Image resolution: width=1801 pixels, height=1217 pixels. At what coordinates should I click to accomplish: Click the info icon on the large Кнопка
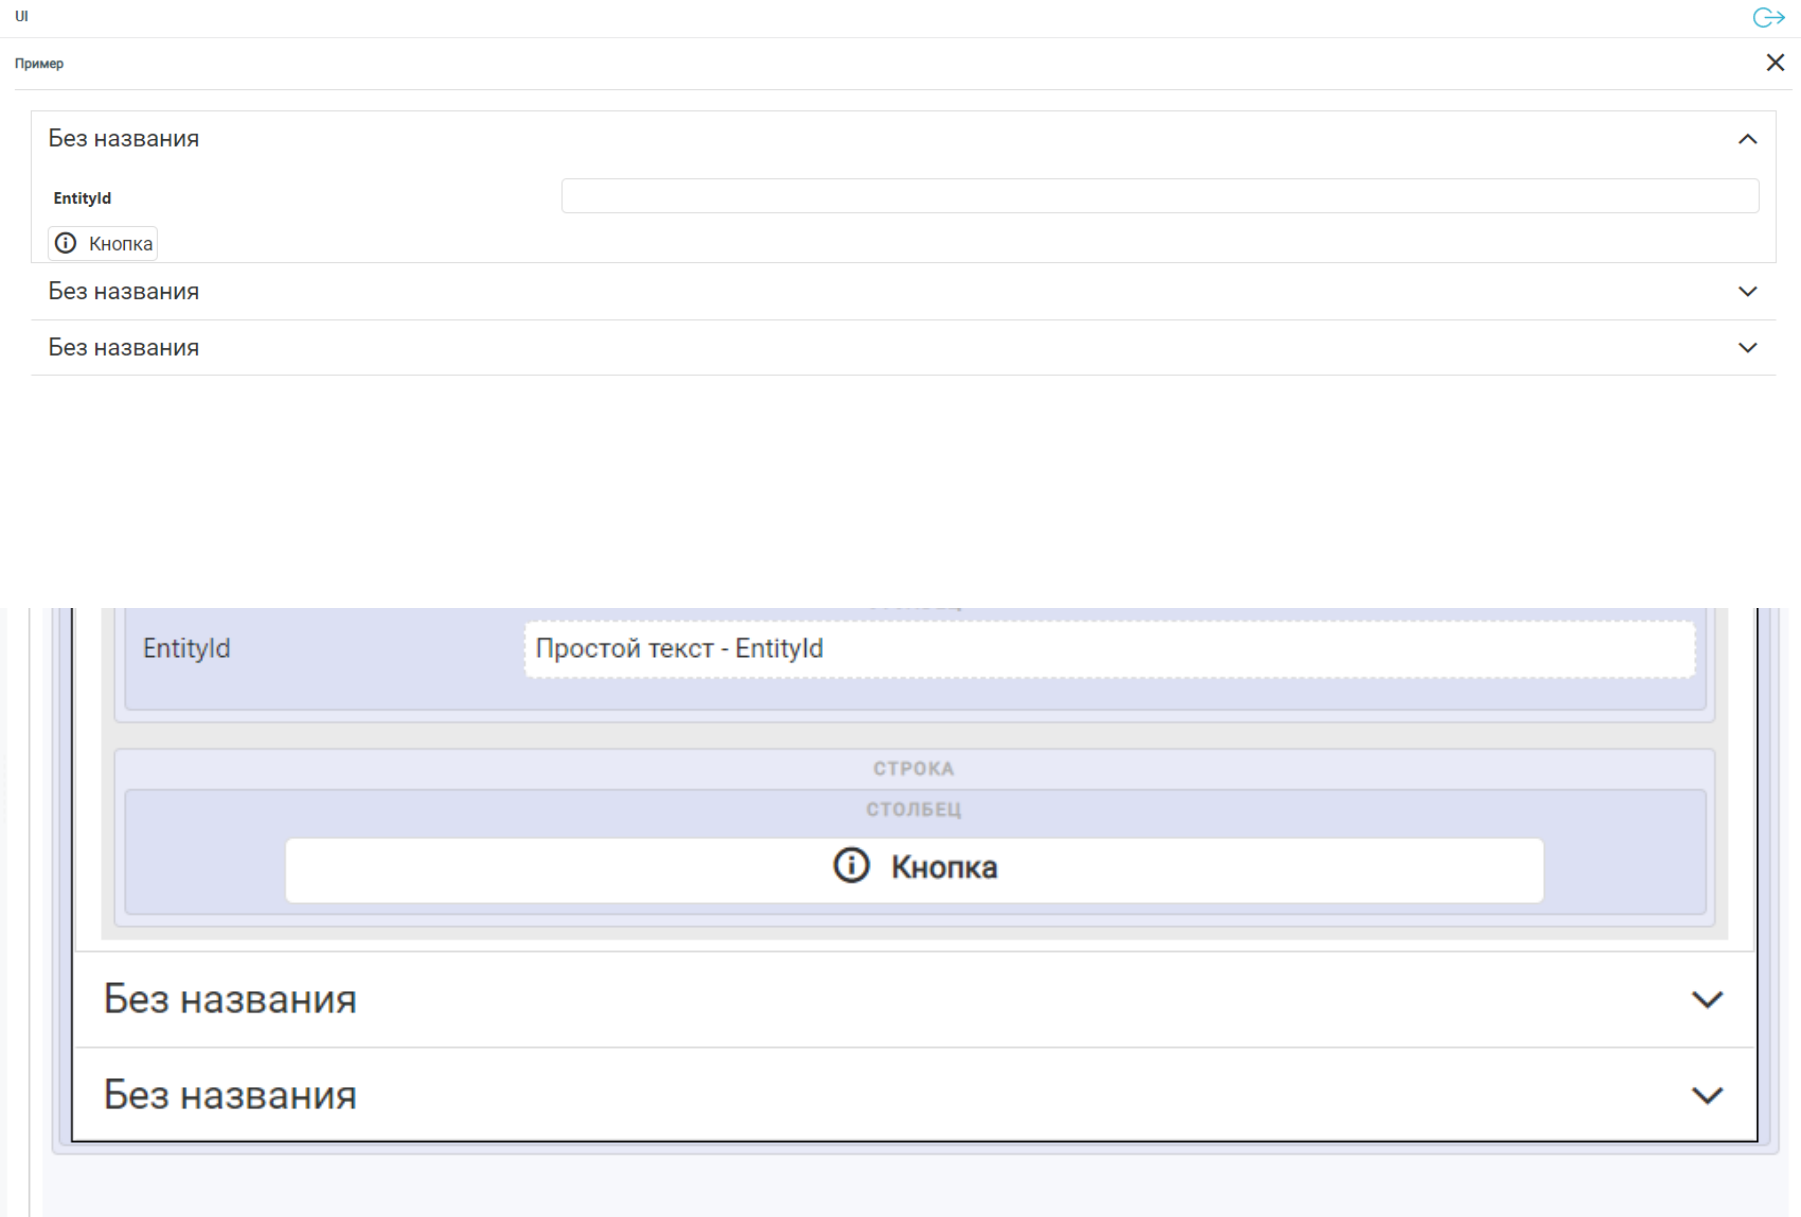[851, 866]
